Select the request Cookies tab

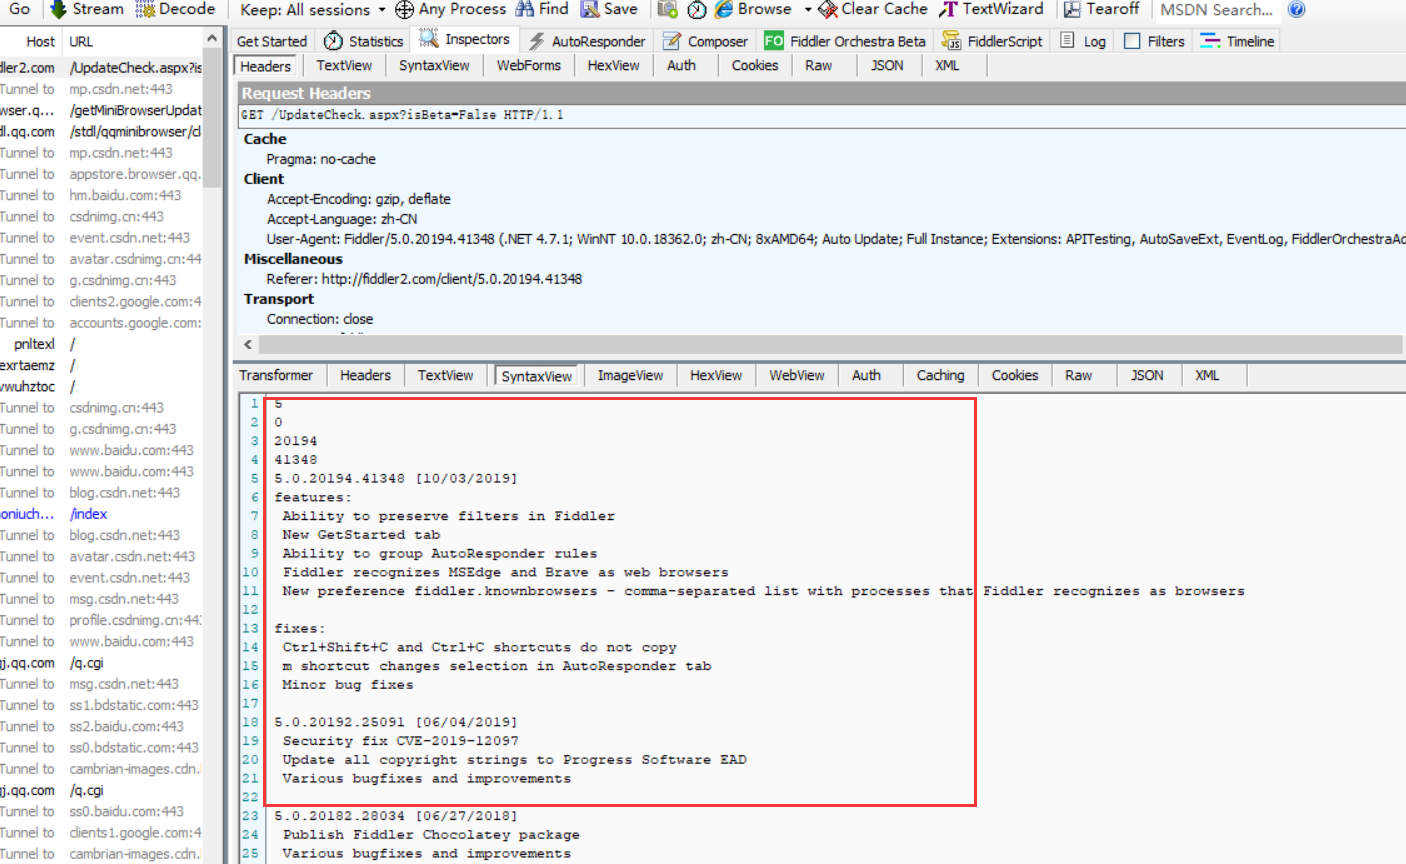[x=754, y=65]
